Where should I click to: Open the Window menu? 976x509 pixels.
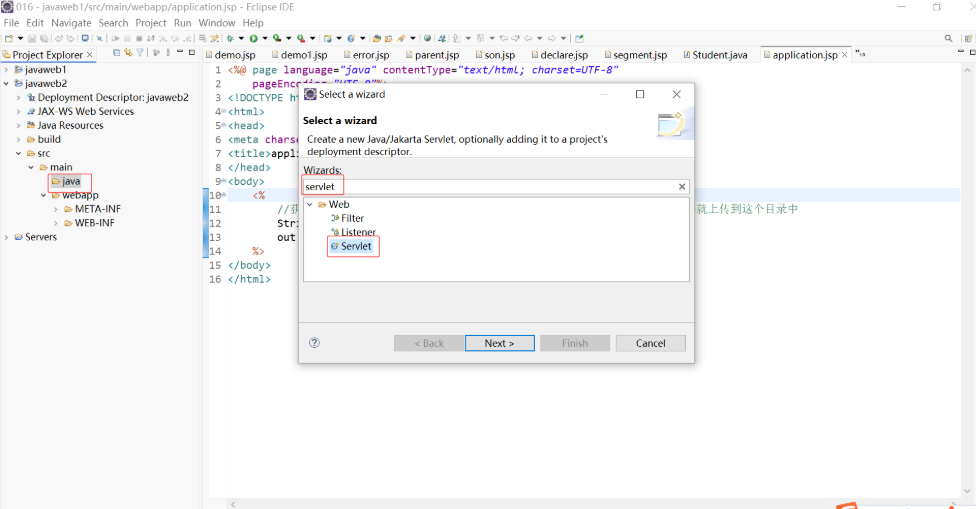(217, 23)
